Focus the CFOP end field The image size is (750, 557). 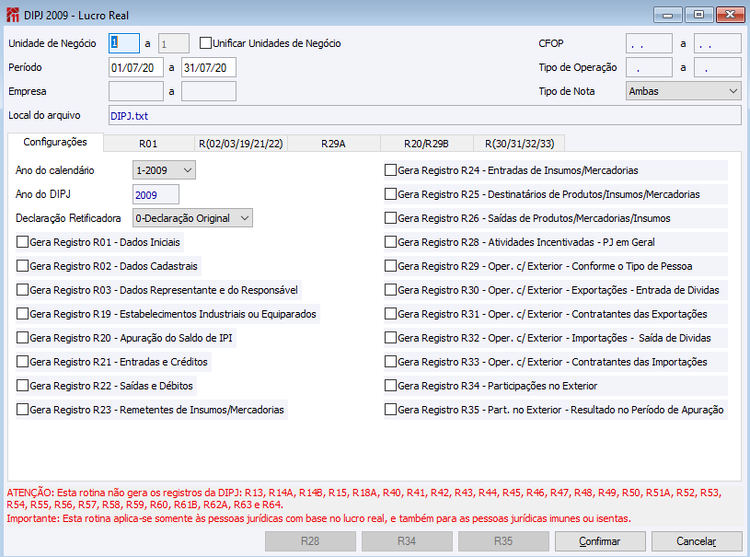tap(718, 44)
